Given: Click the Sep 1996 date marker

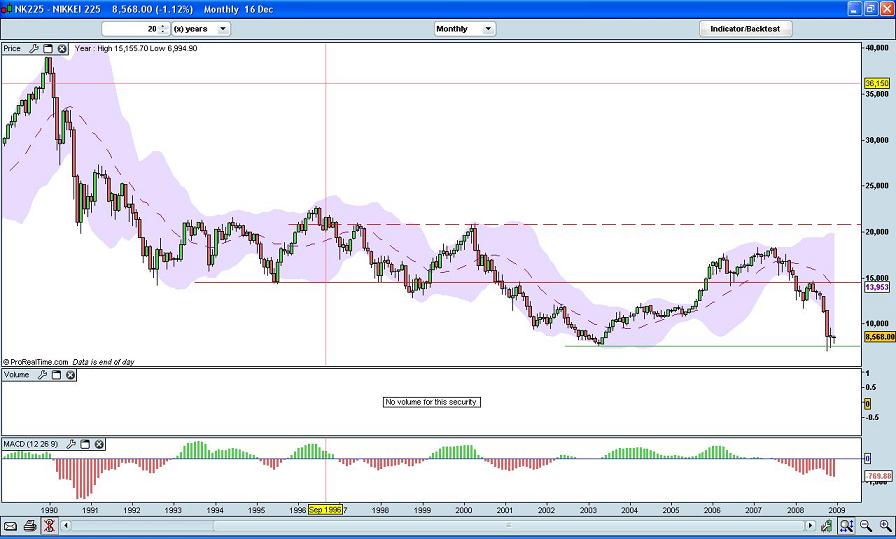Looking at the screenshot, I should point(325,509).
